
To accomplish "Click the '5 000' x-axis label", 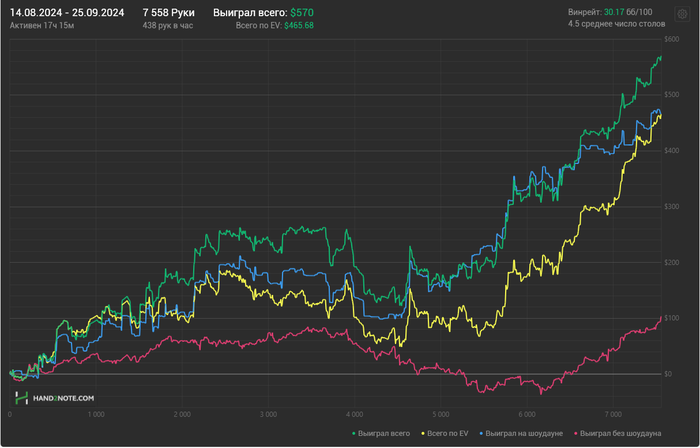I will point(441,415).
